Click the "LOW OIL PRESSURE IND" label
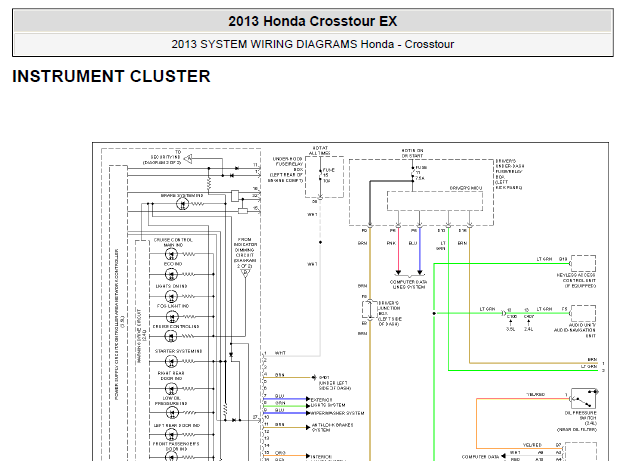The height and width of the screenshot is (461, 622). (171, 401)
